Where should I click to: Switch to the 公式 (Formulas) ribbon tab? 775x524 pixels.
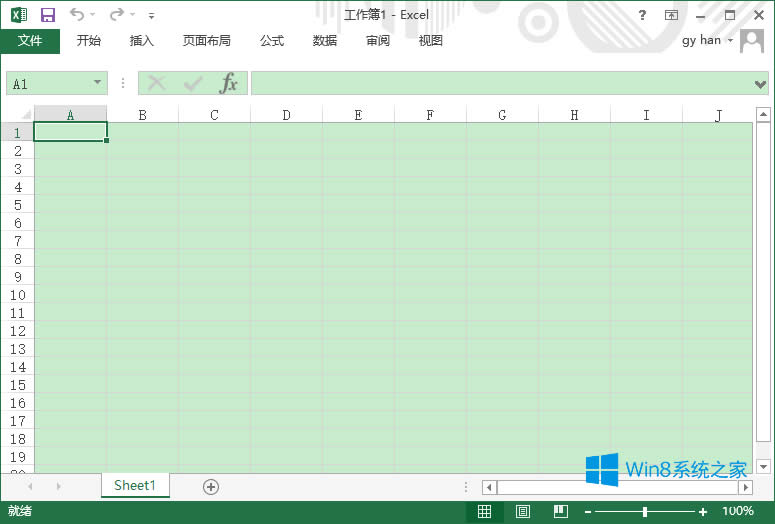coord(272,41)
